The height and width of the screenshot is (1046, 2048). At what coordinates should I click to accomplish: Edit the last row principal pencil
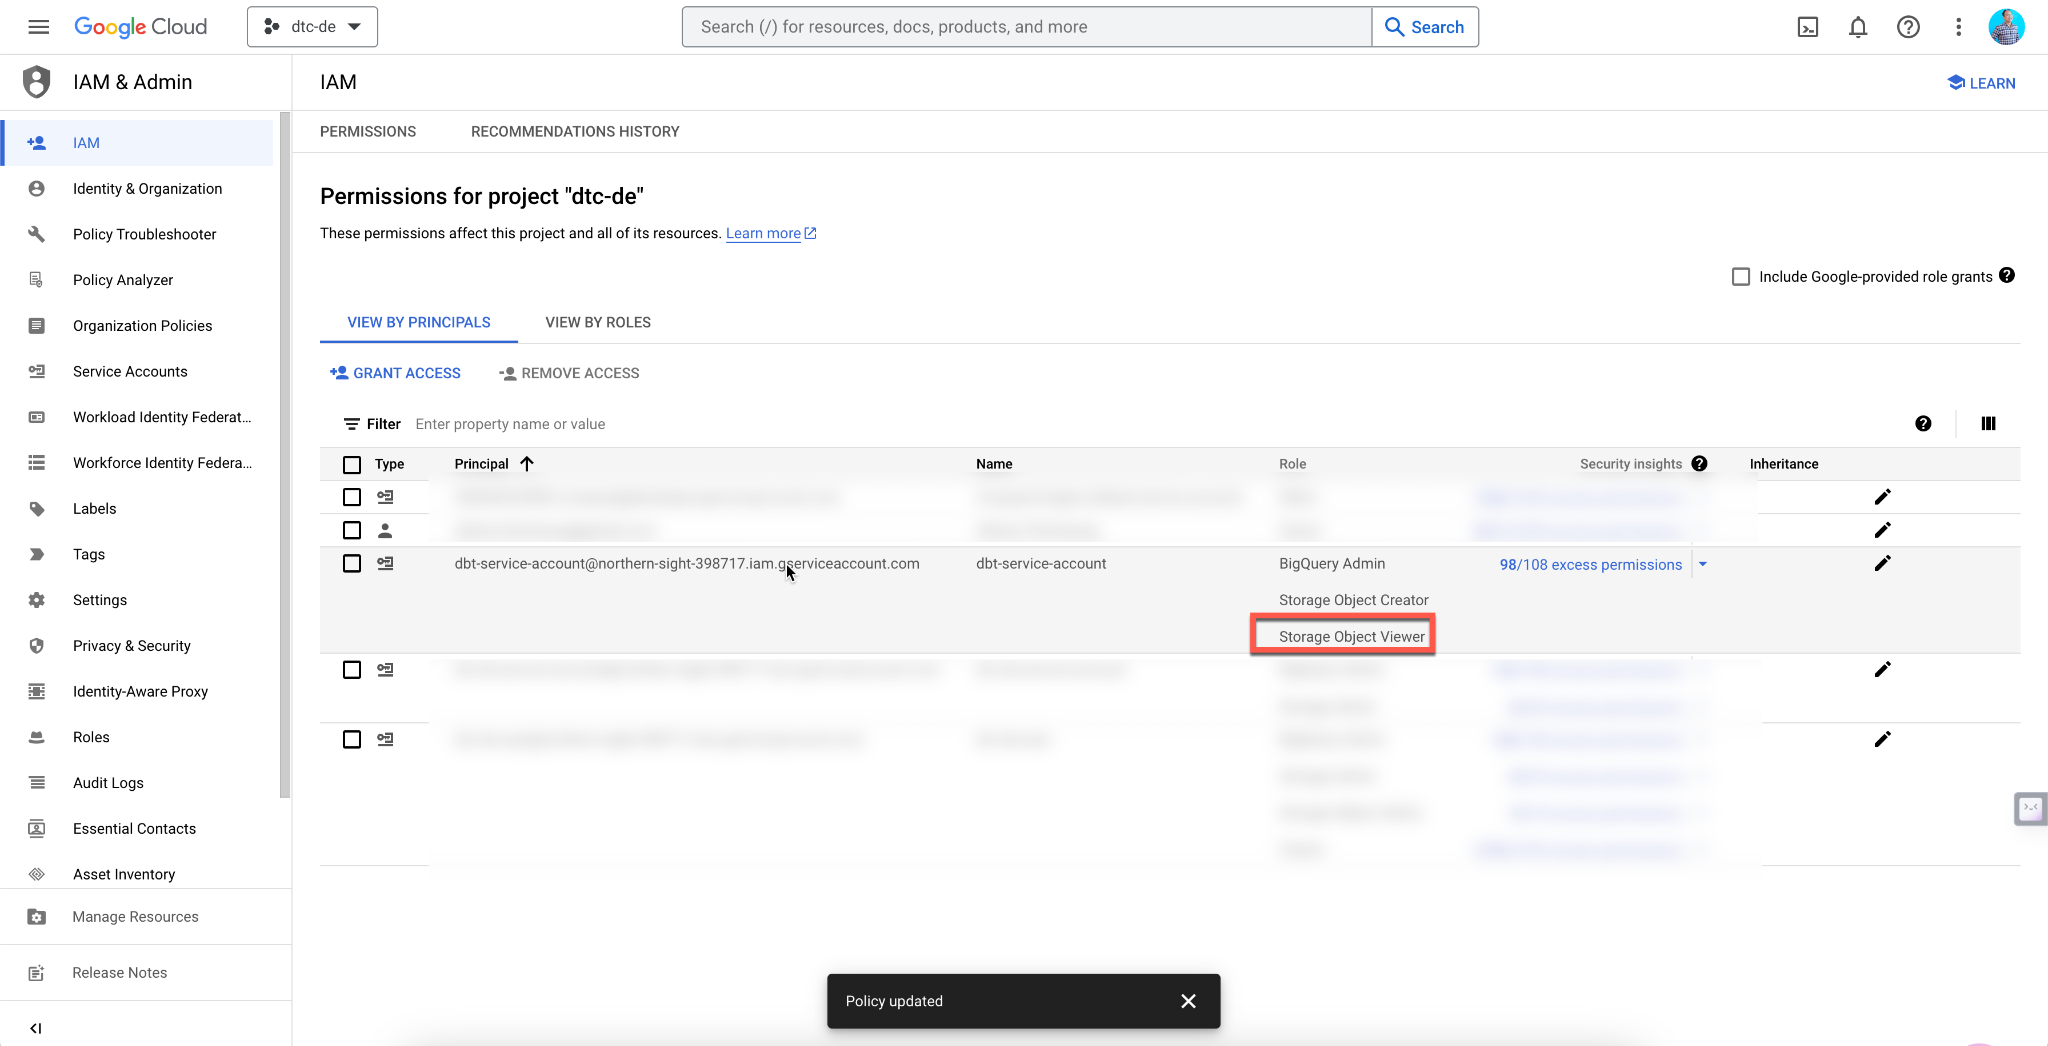tap(1882, 739)
